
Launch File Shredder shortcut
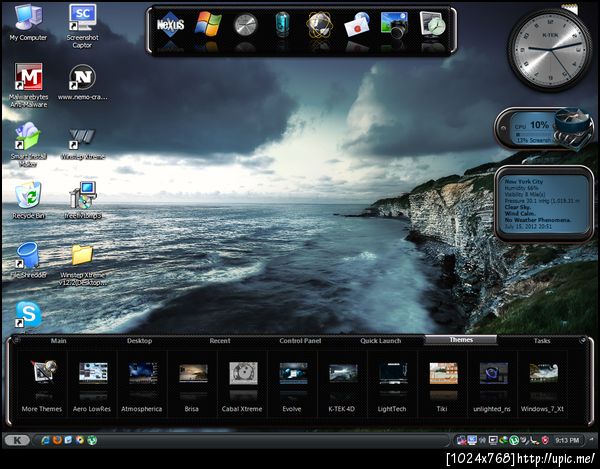point(28,259)
